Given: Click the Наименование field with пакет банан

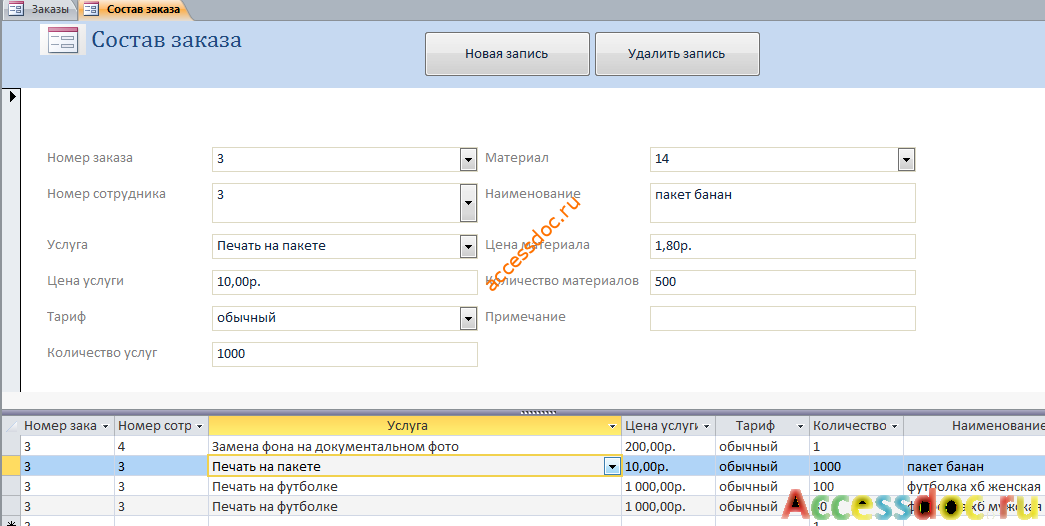Looking at the screenshot, I should coord(782,203).
